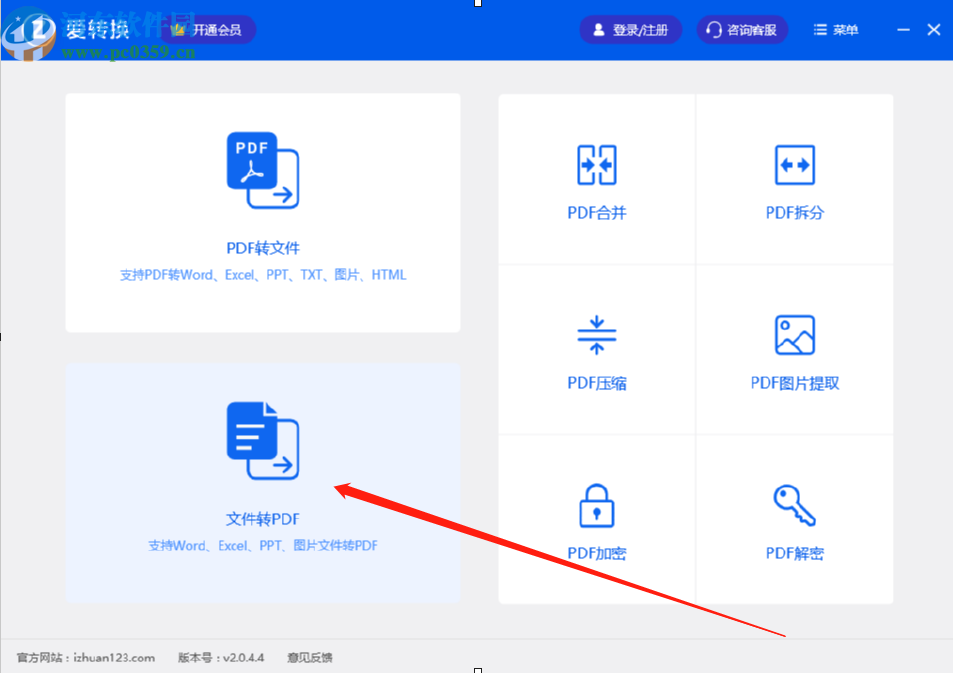Open the 登录/注册 login dialog
Screen dimensions: 953x673
click(630, 29)
